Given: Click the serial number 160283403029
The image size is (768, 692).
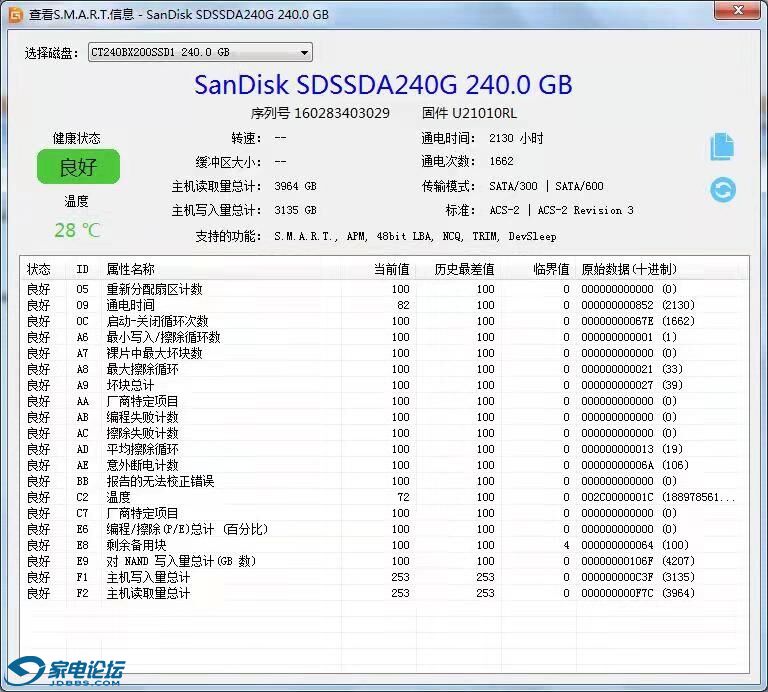Looking at the screenshot, I should [x=341, y=113].
